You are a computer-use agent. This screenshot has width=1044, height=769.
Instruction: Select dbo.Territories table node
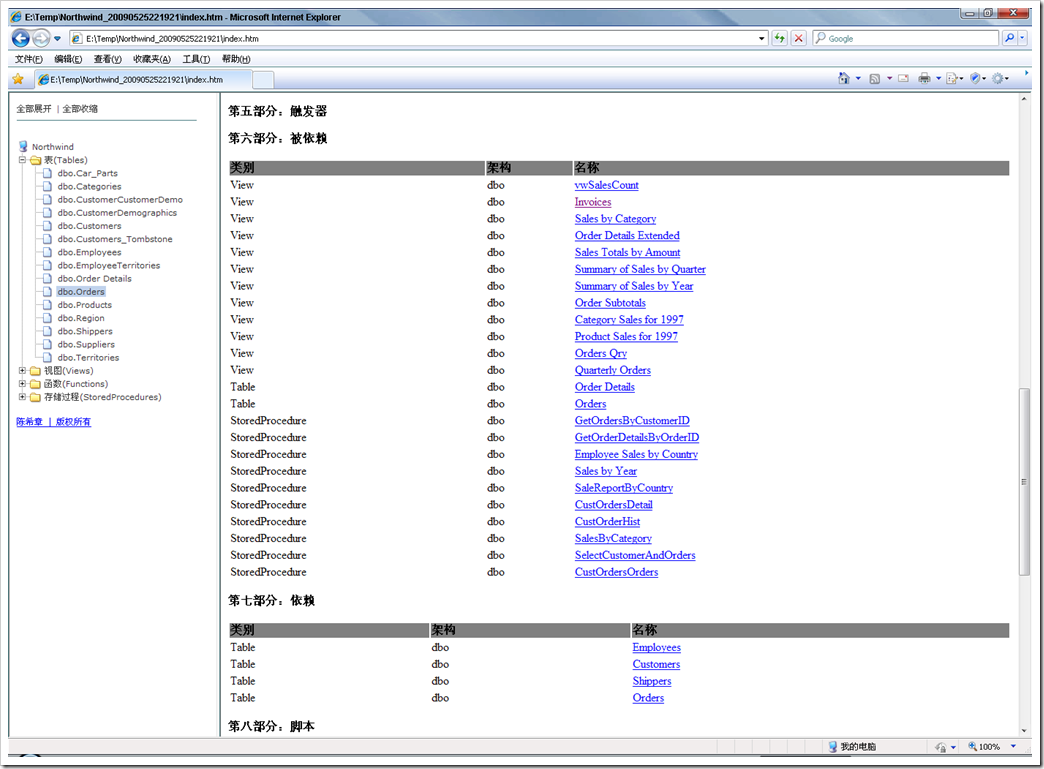[88, 358]
